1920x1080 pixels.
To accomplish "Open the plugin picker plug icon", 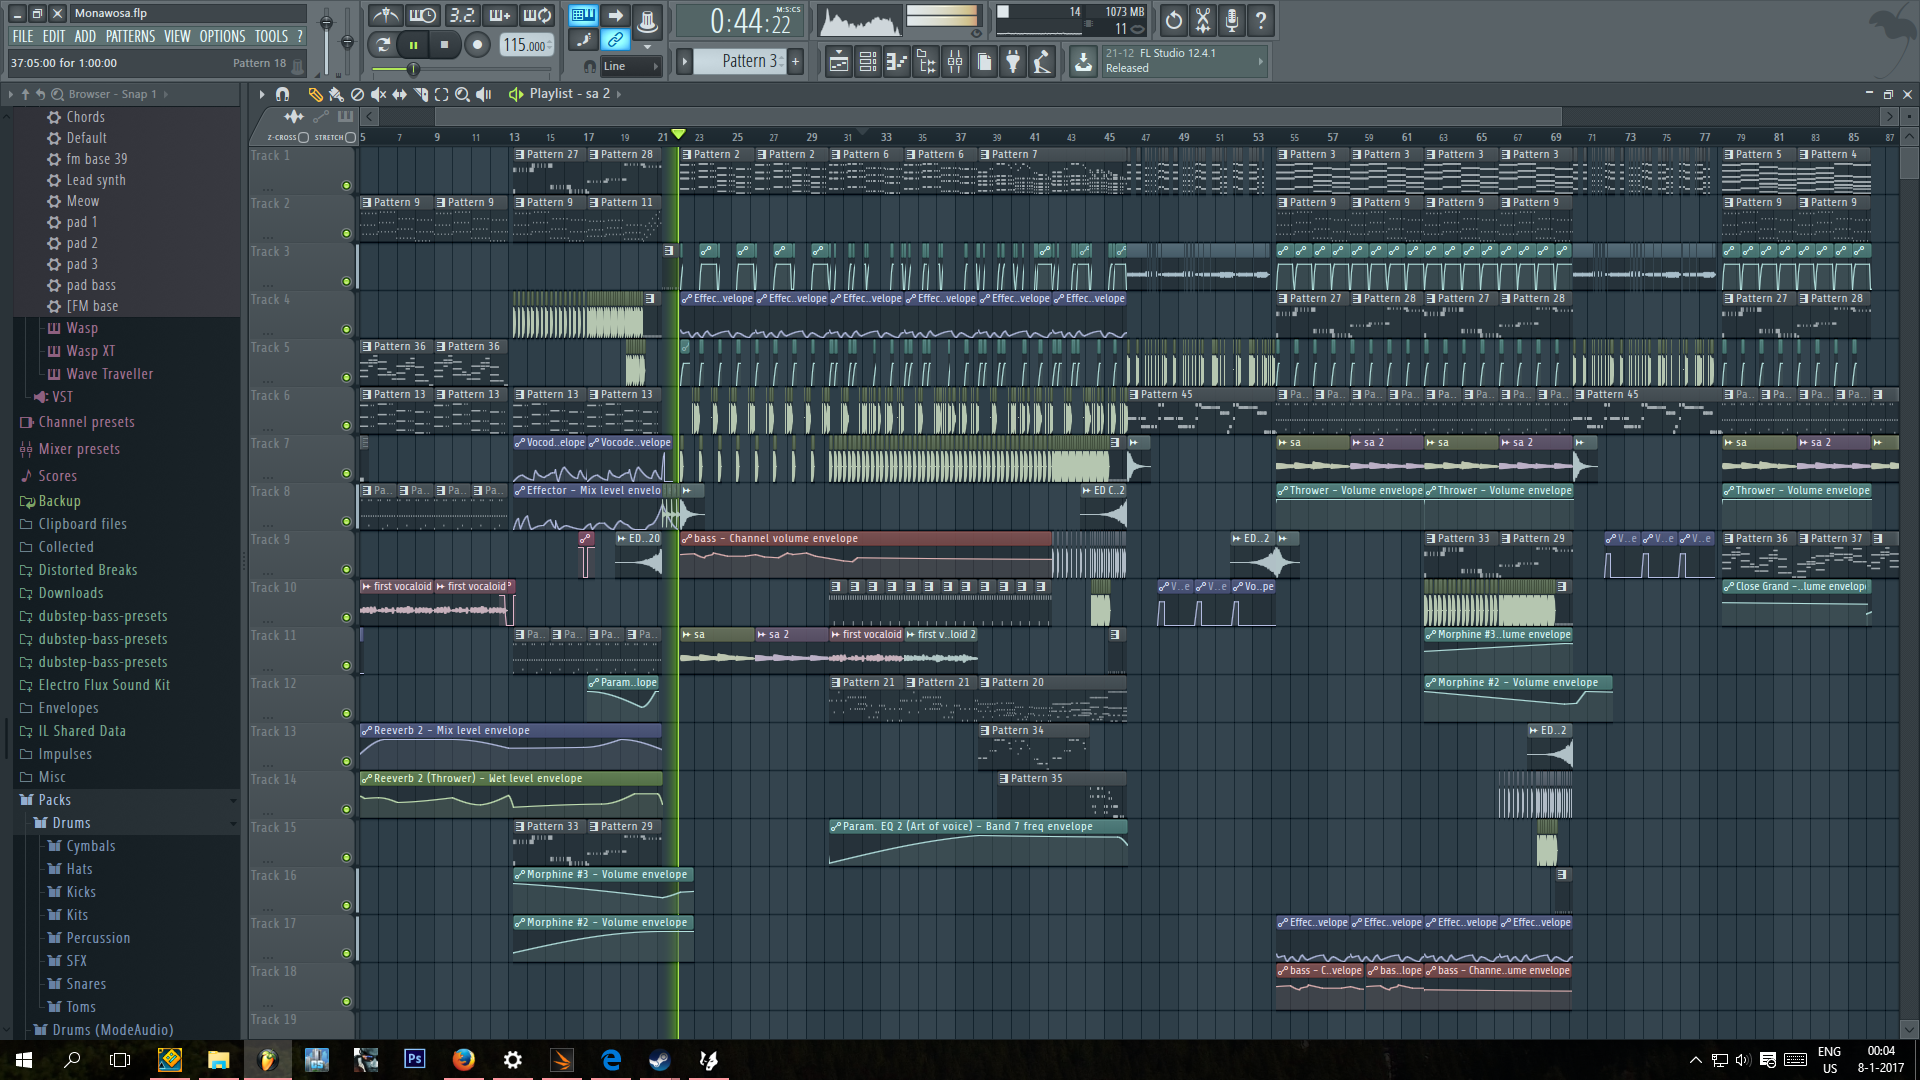I will pos(1013,62).
